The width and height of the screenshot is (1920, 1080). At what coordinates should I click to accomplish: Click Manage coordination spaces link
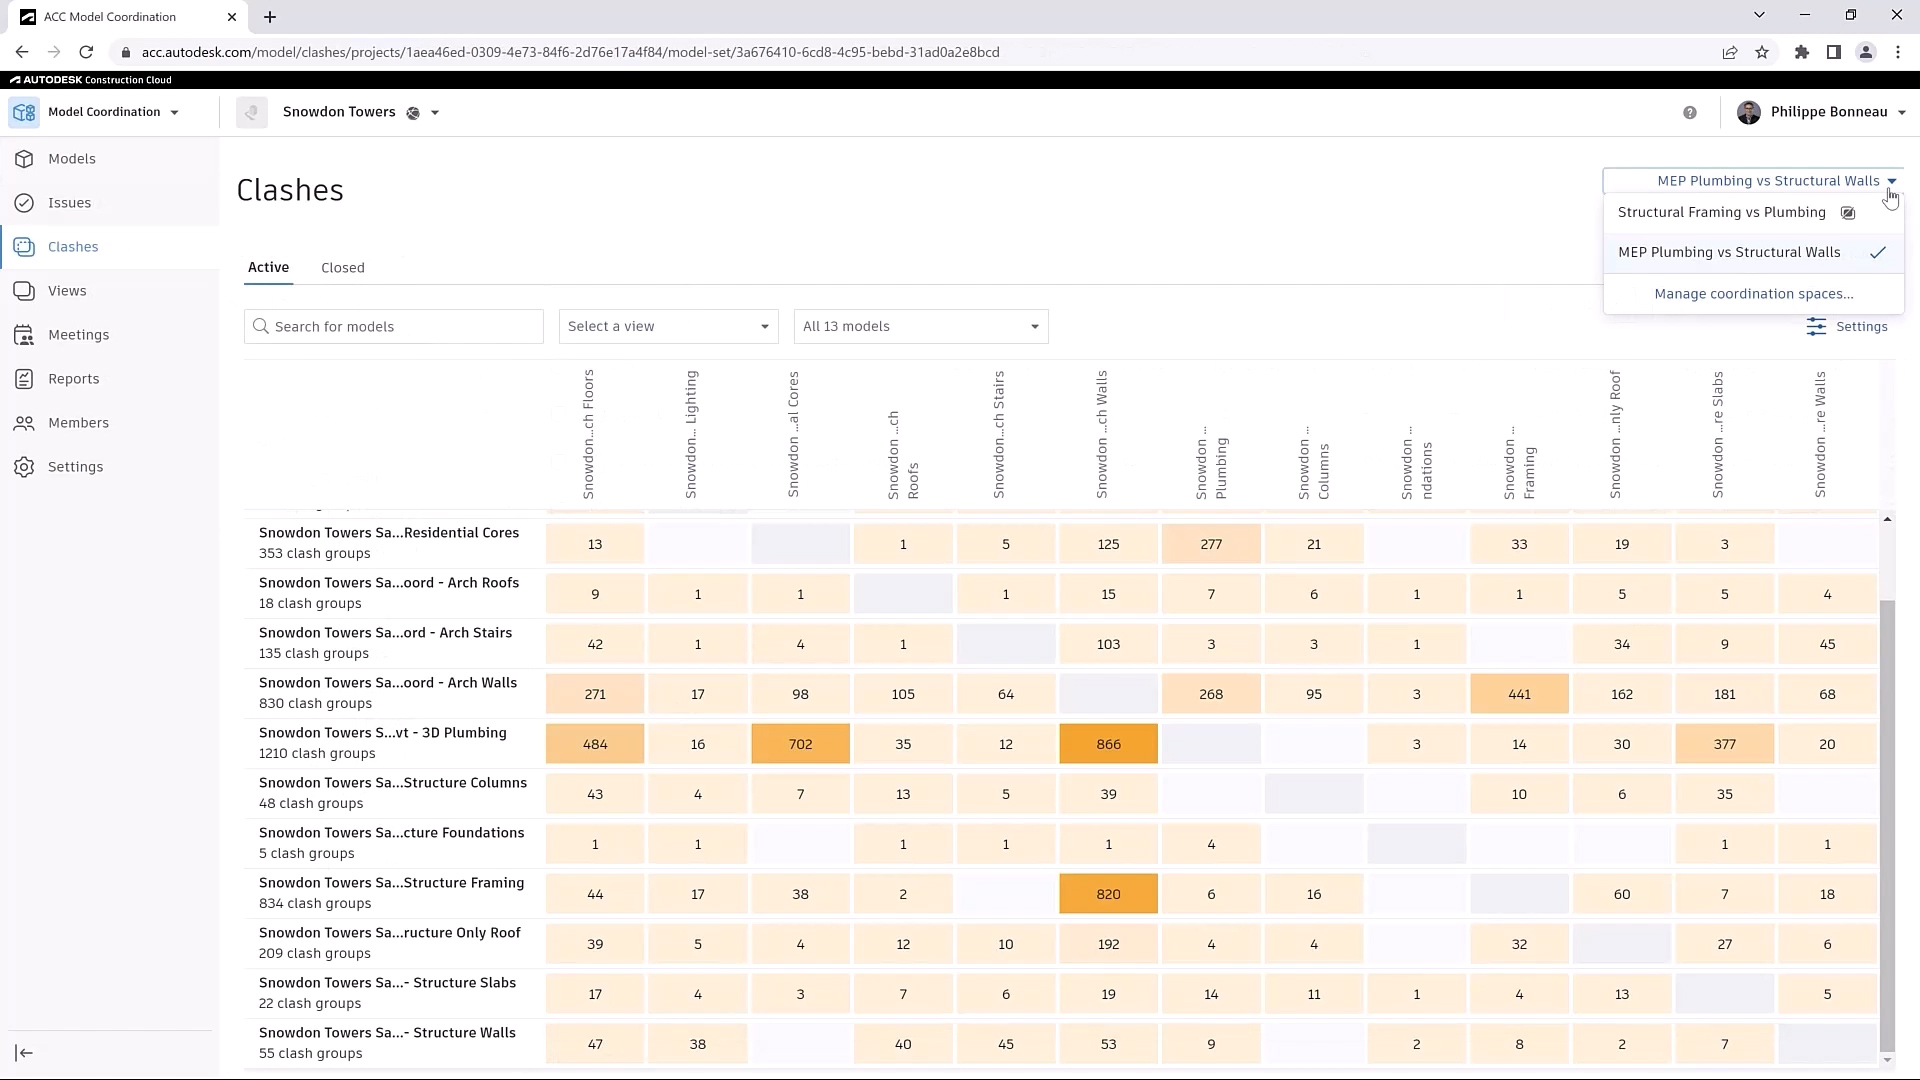(x=1754, y=294)
